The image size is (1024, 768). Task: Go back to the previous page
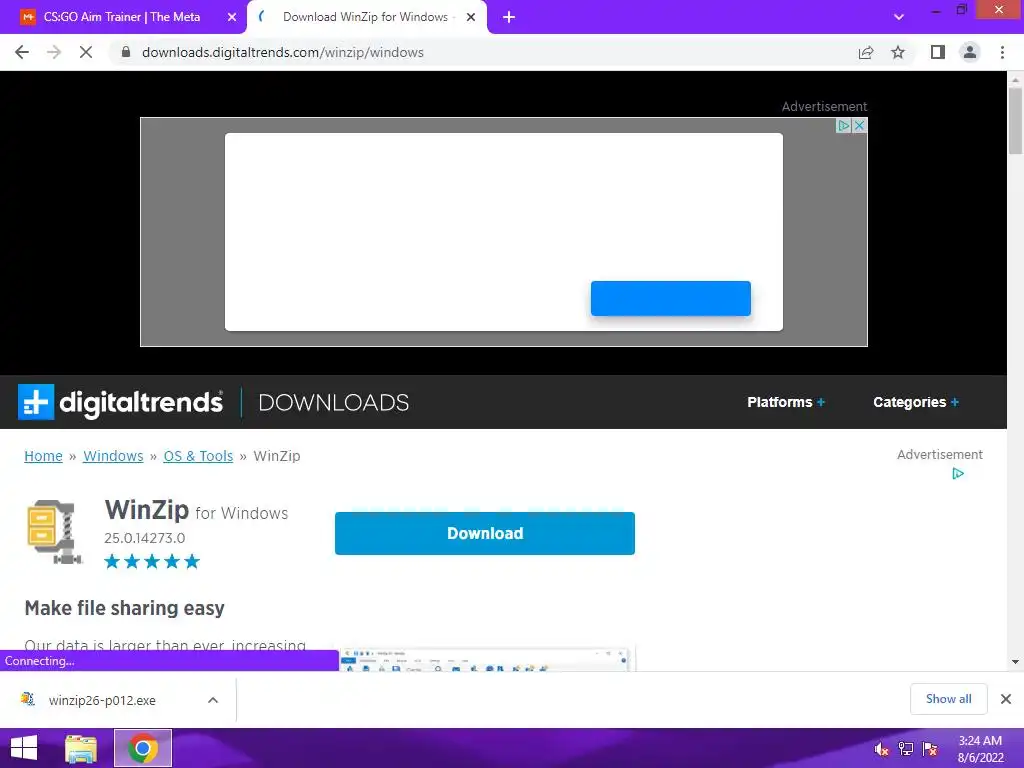22,52
